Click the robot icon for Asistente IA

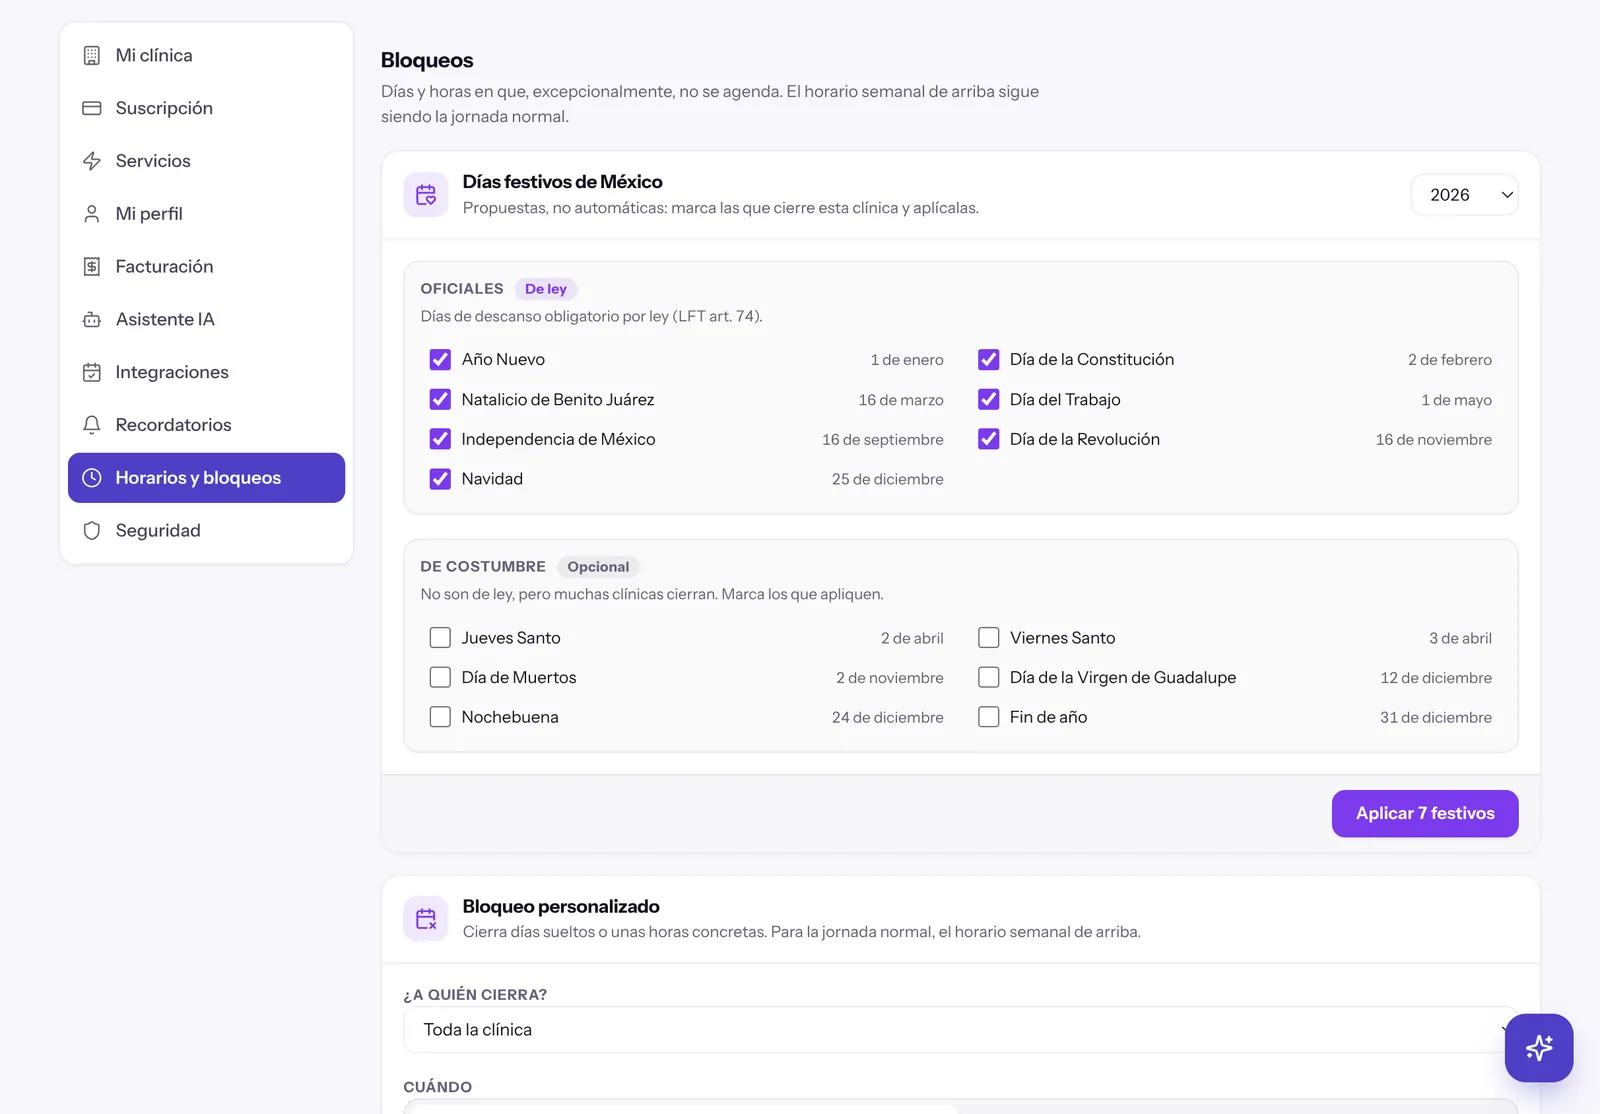[x=92, y=319]
